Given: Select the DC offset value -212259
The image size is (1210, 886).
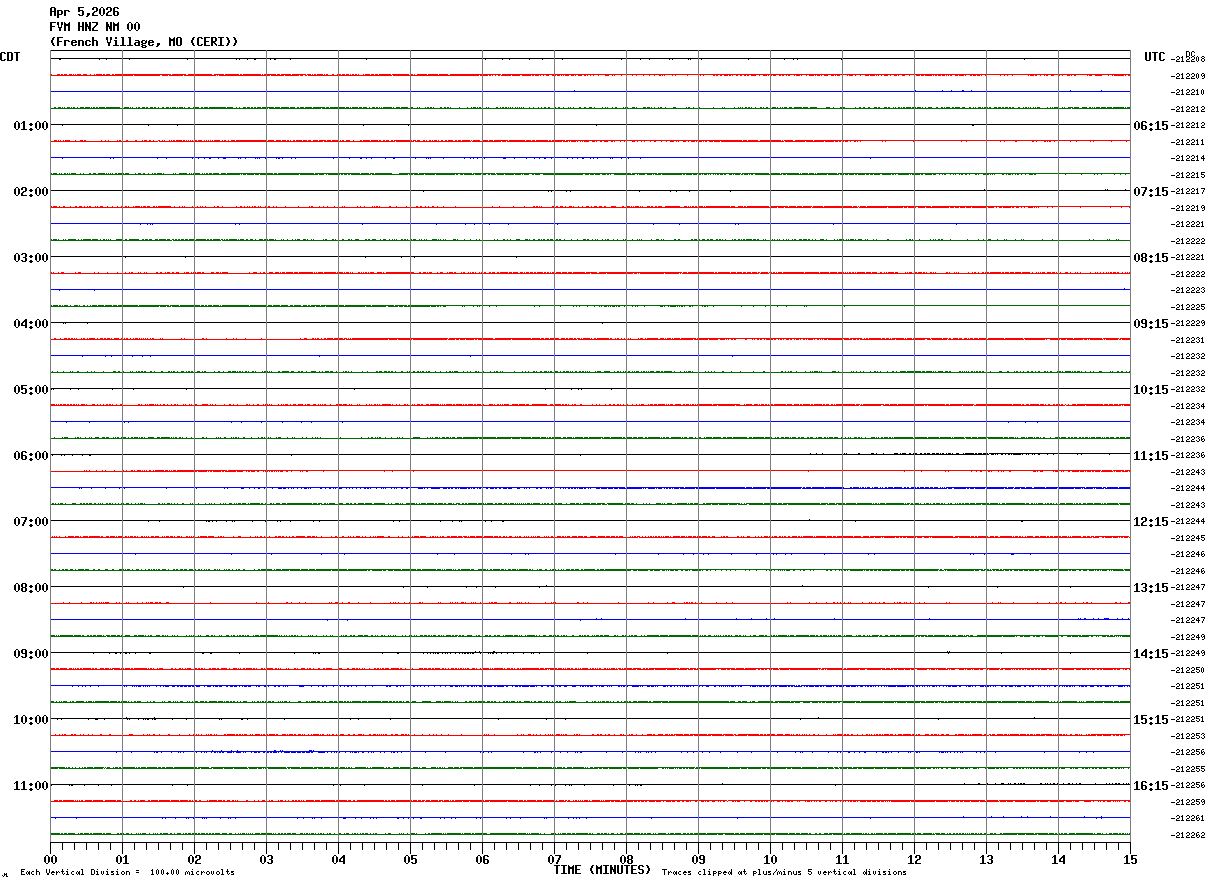Looking at the screenshot, I should 1188,802.
